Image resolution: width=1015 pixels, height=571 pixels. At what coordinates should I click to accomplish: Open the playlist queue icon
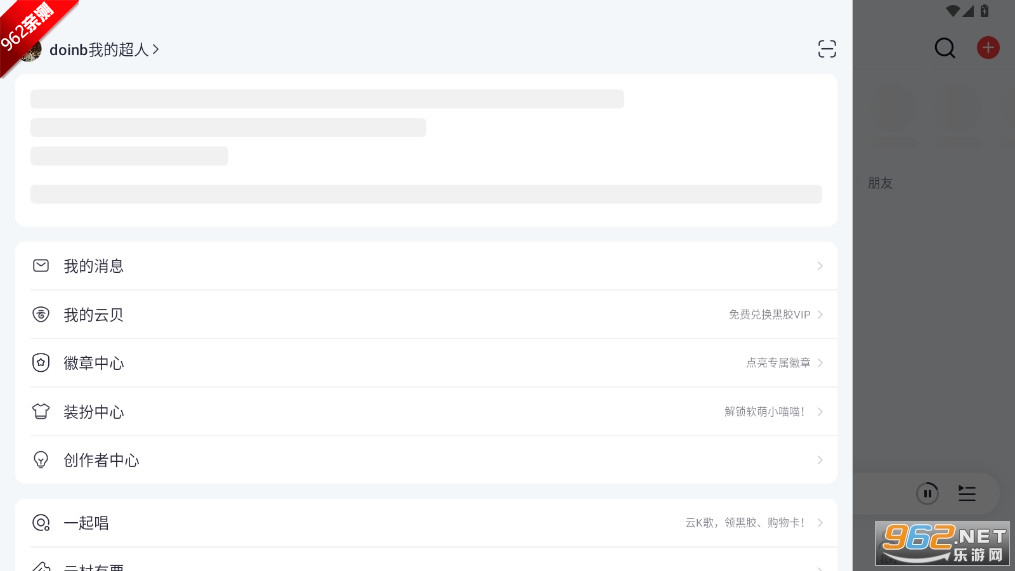point(966,493)
